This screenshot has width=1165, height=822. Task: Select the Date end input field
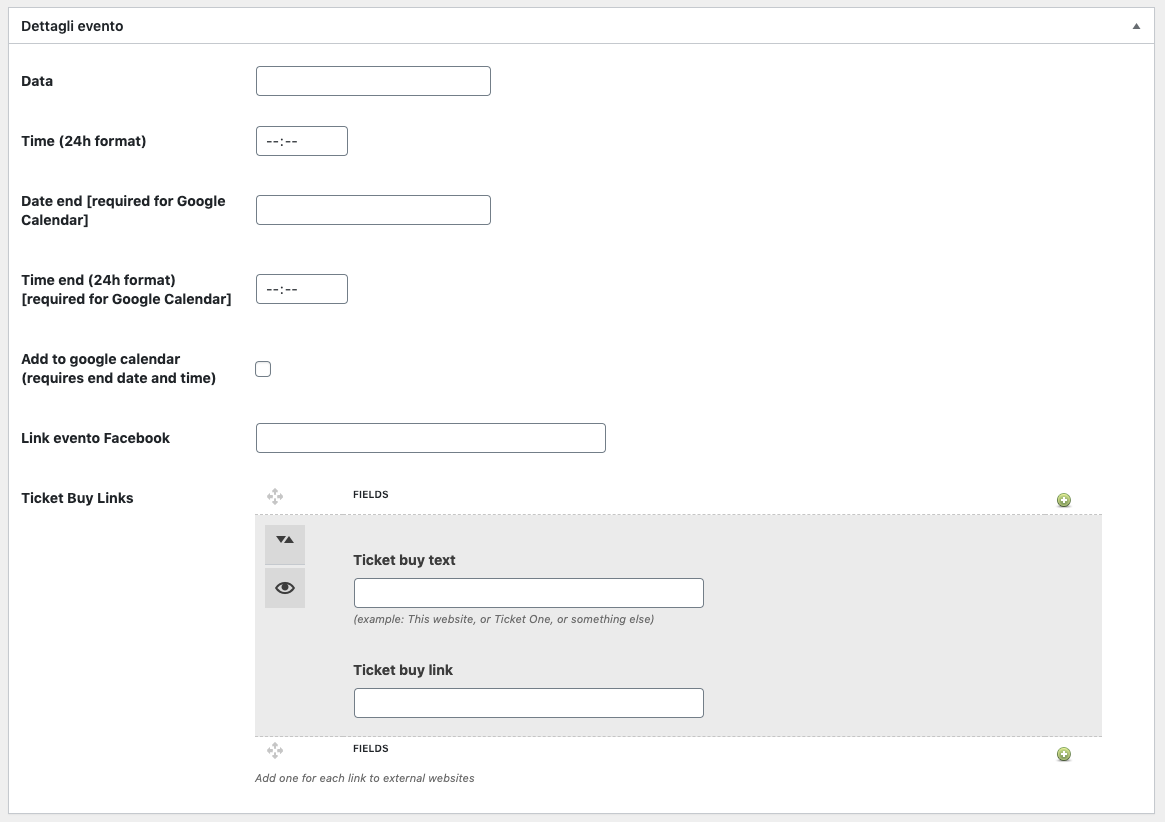coord(373,210)
